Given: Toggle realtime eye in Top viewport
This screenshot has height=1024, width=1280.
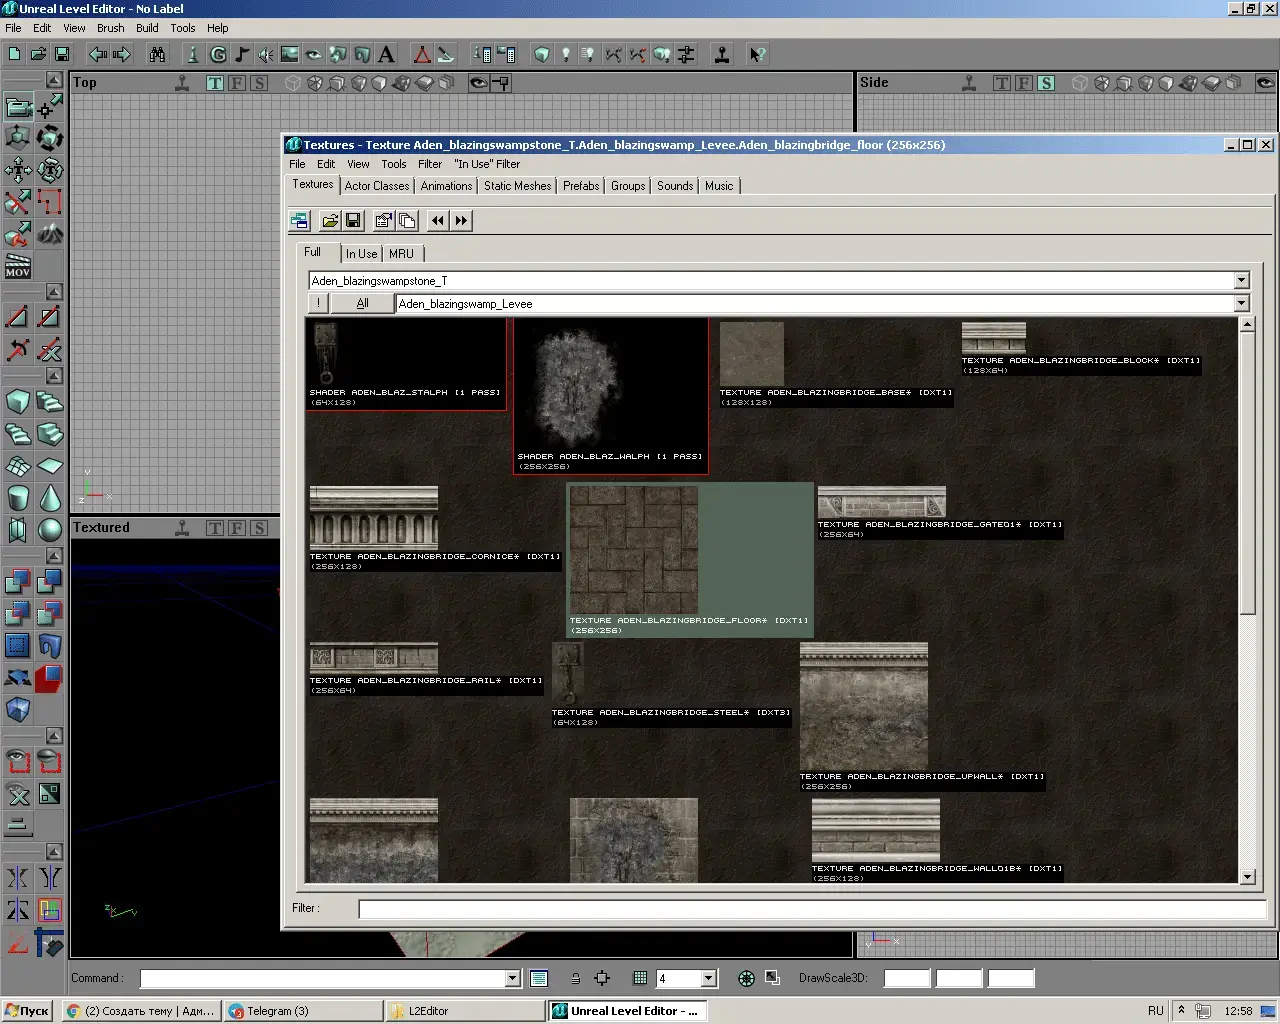Looking at the screenshot, I should coord(479,83).
